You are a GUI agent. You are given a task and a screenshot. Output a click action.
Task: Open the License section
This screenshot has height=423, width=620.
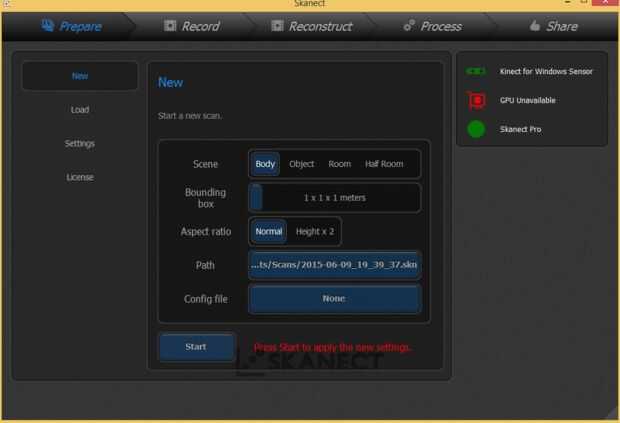point(80,177)
